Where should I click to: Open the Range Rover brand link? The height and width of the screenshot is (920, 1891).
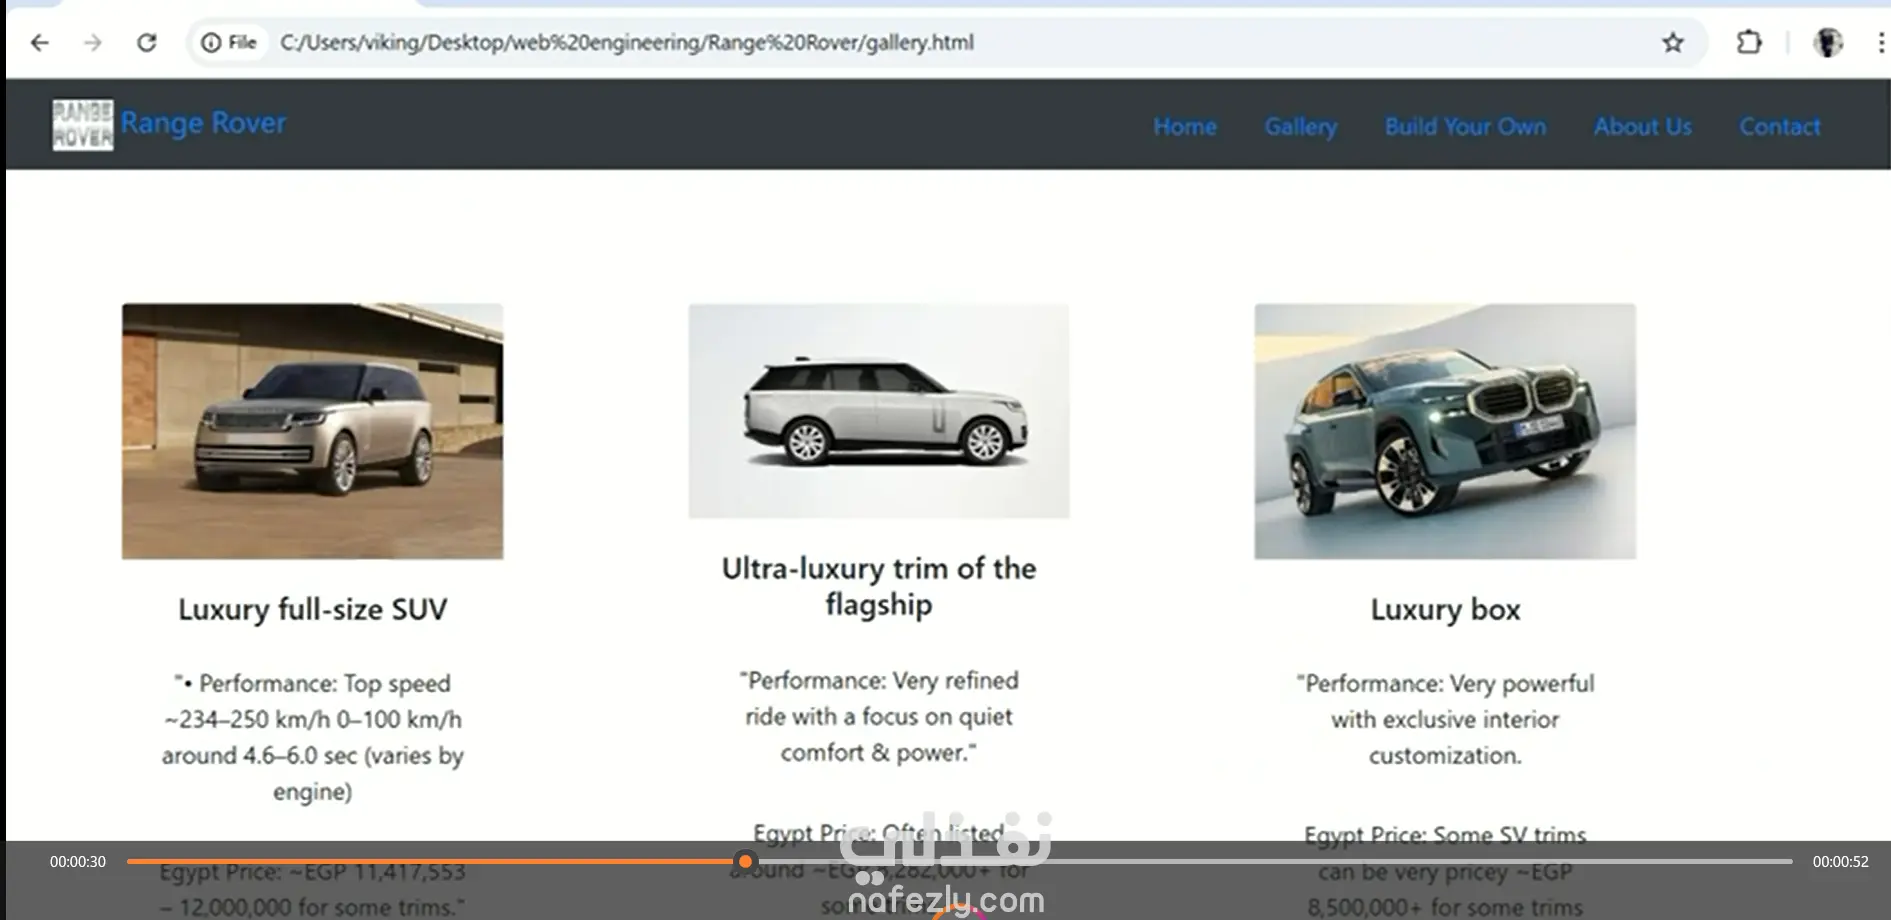click(x=203, y=123)
